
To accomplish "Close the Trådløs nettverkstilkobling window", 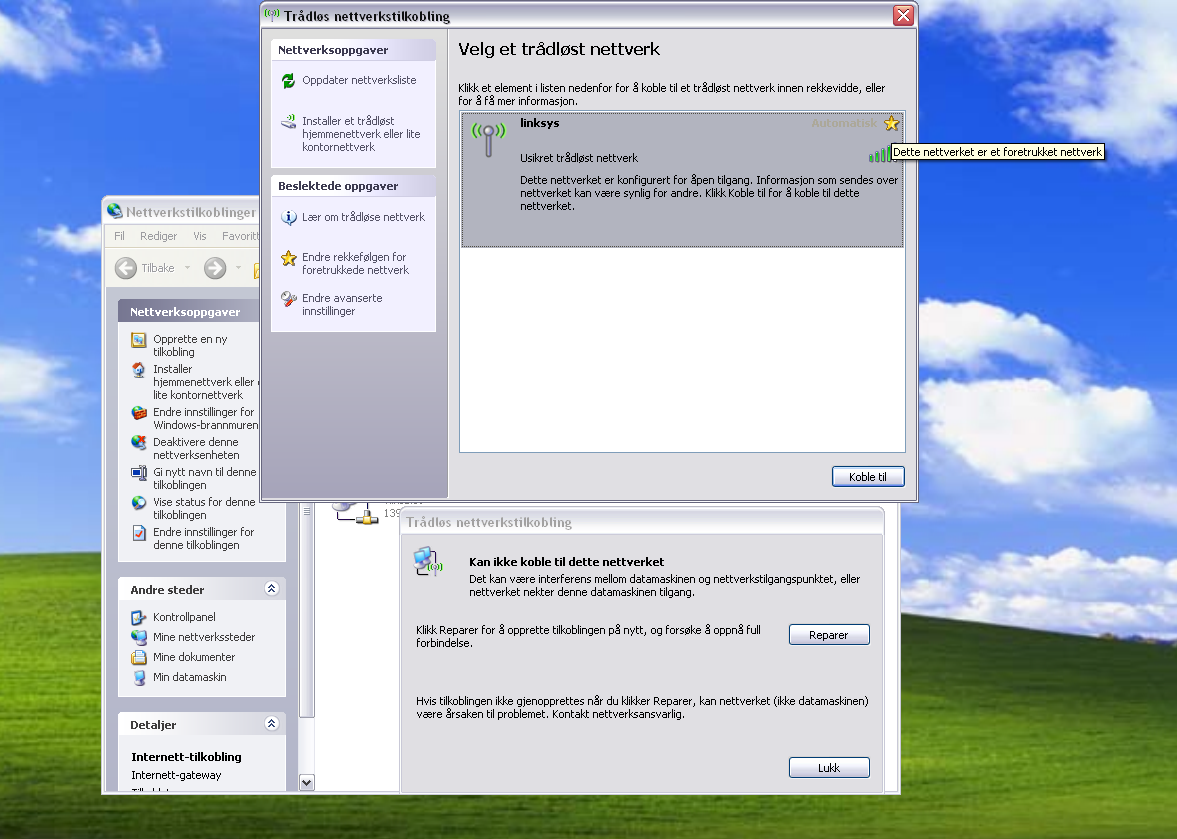I will coord(903,15).
